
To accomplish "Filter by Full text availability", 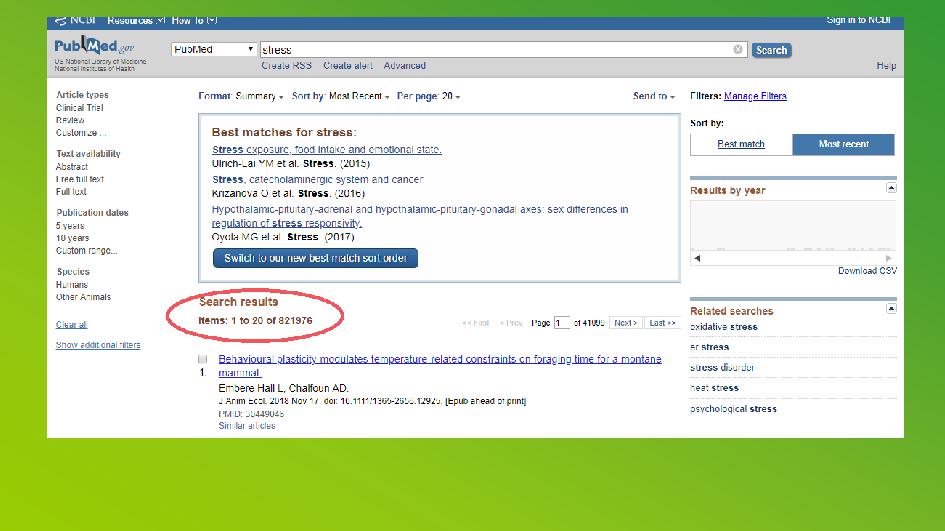I will point(71,192).
